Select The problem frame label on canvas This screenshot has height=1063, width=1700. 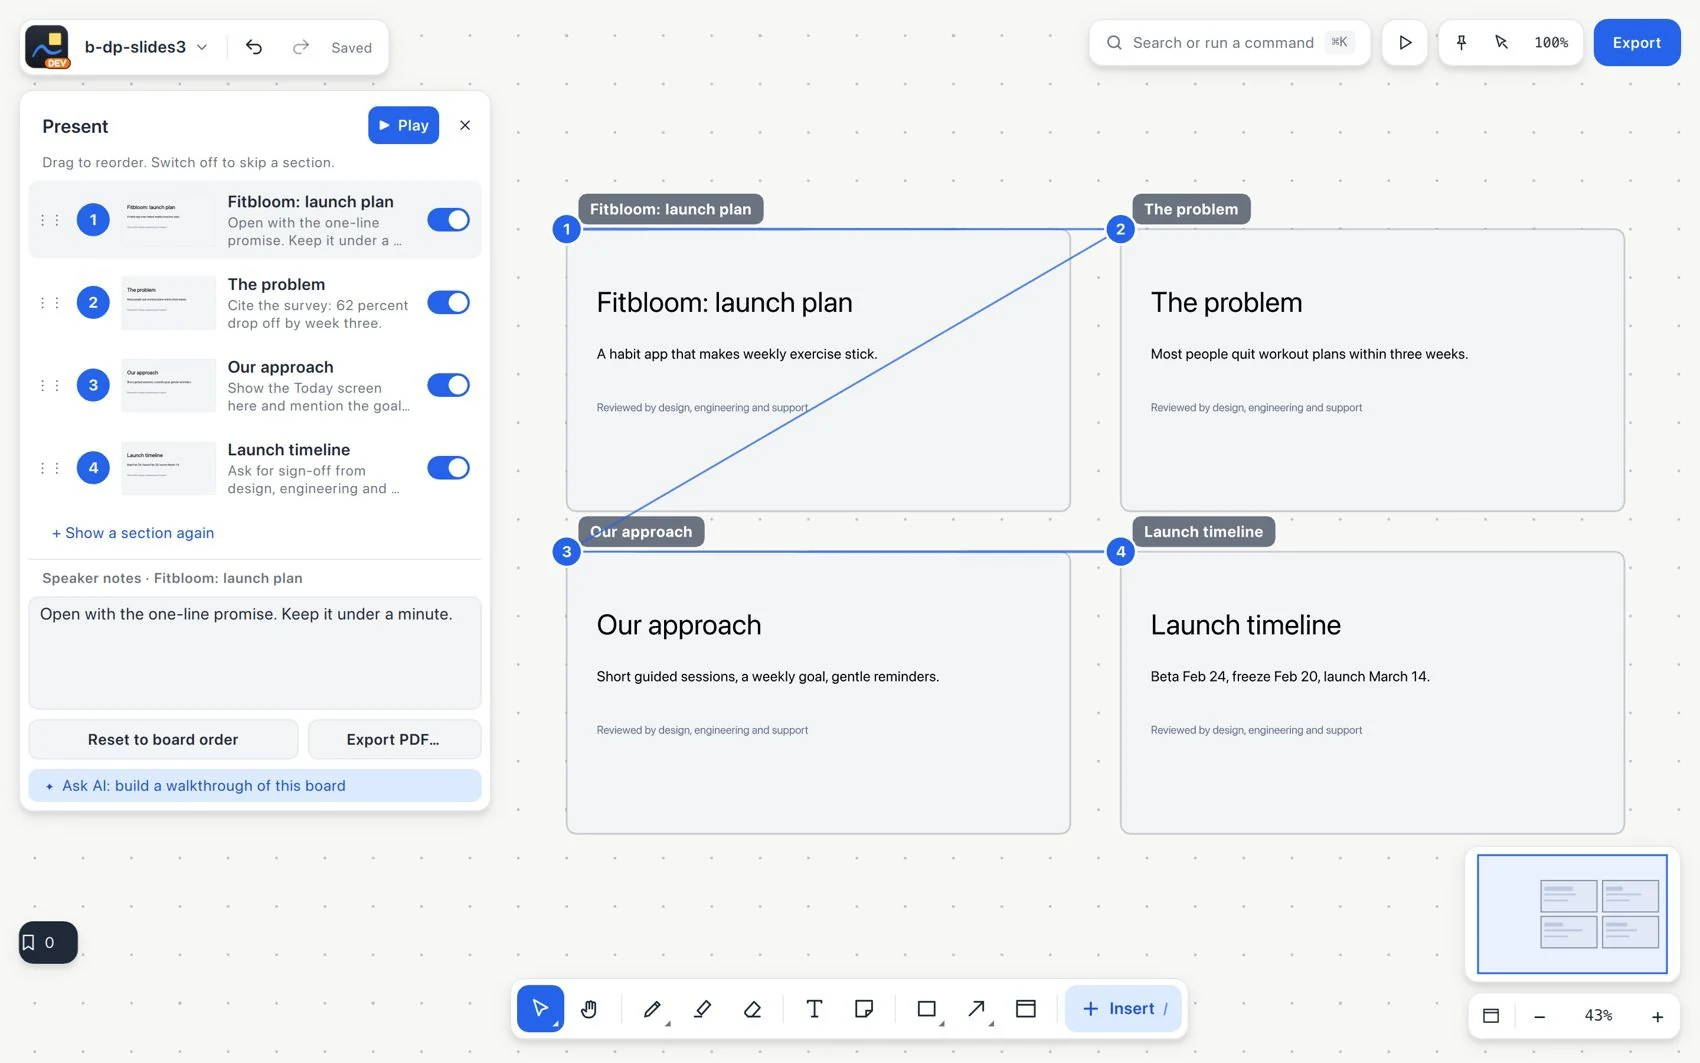(x=1191, y=209)
